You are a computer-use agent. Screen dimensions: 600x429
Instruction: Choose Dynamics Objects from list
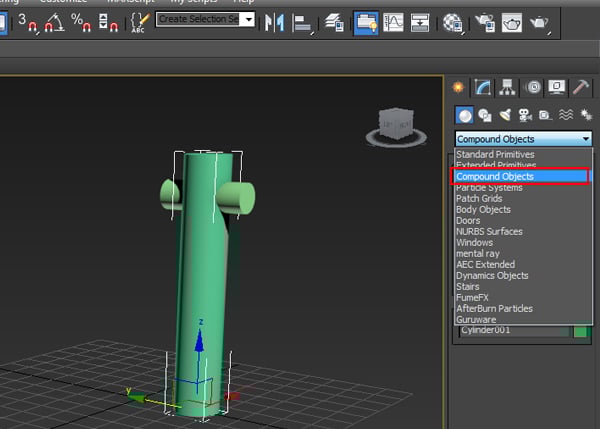pyautogui.click(x=523, y=276)
